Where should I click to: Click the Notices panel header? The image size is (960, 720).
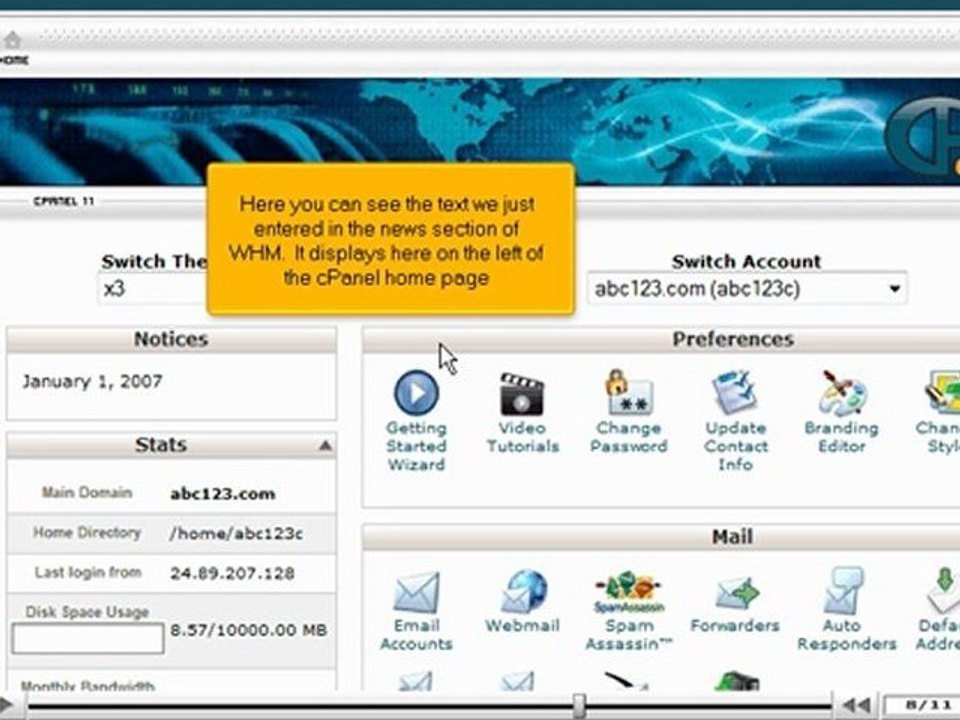171,339
